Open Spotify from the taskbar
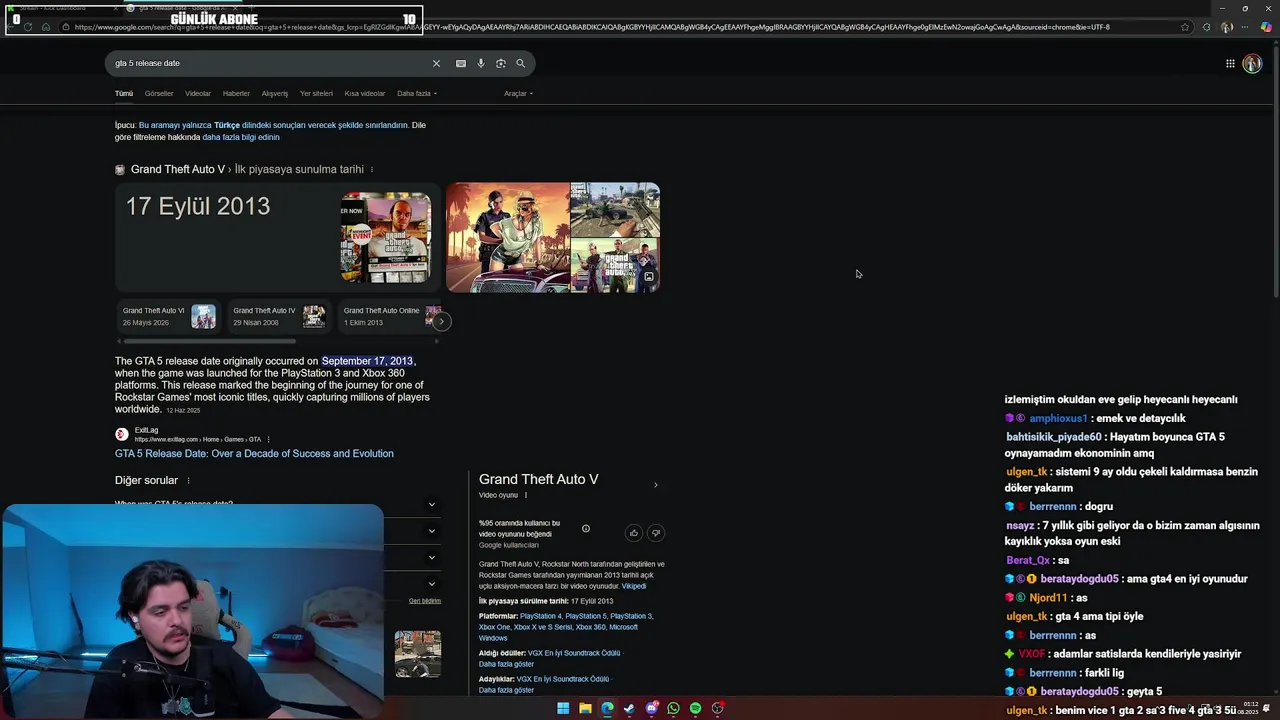The width and height of the screenshot is (1280, 720). pos(695,708)
